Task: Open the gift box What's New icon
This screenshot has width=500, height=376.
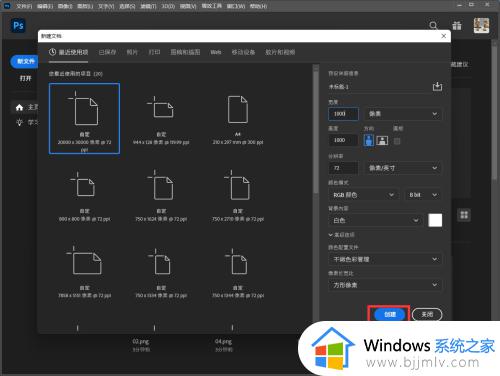Action: tap(457, 26)
